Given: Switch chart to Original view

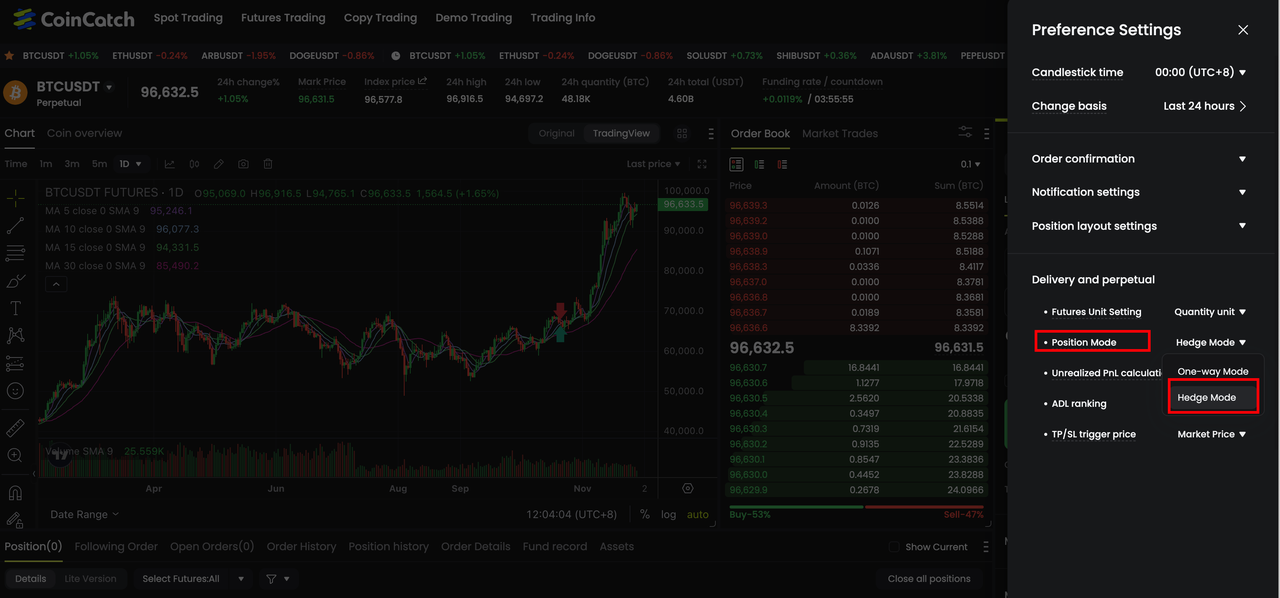Looking at the screenshot, I should coord(556,133).
